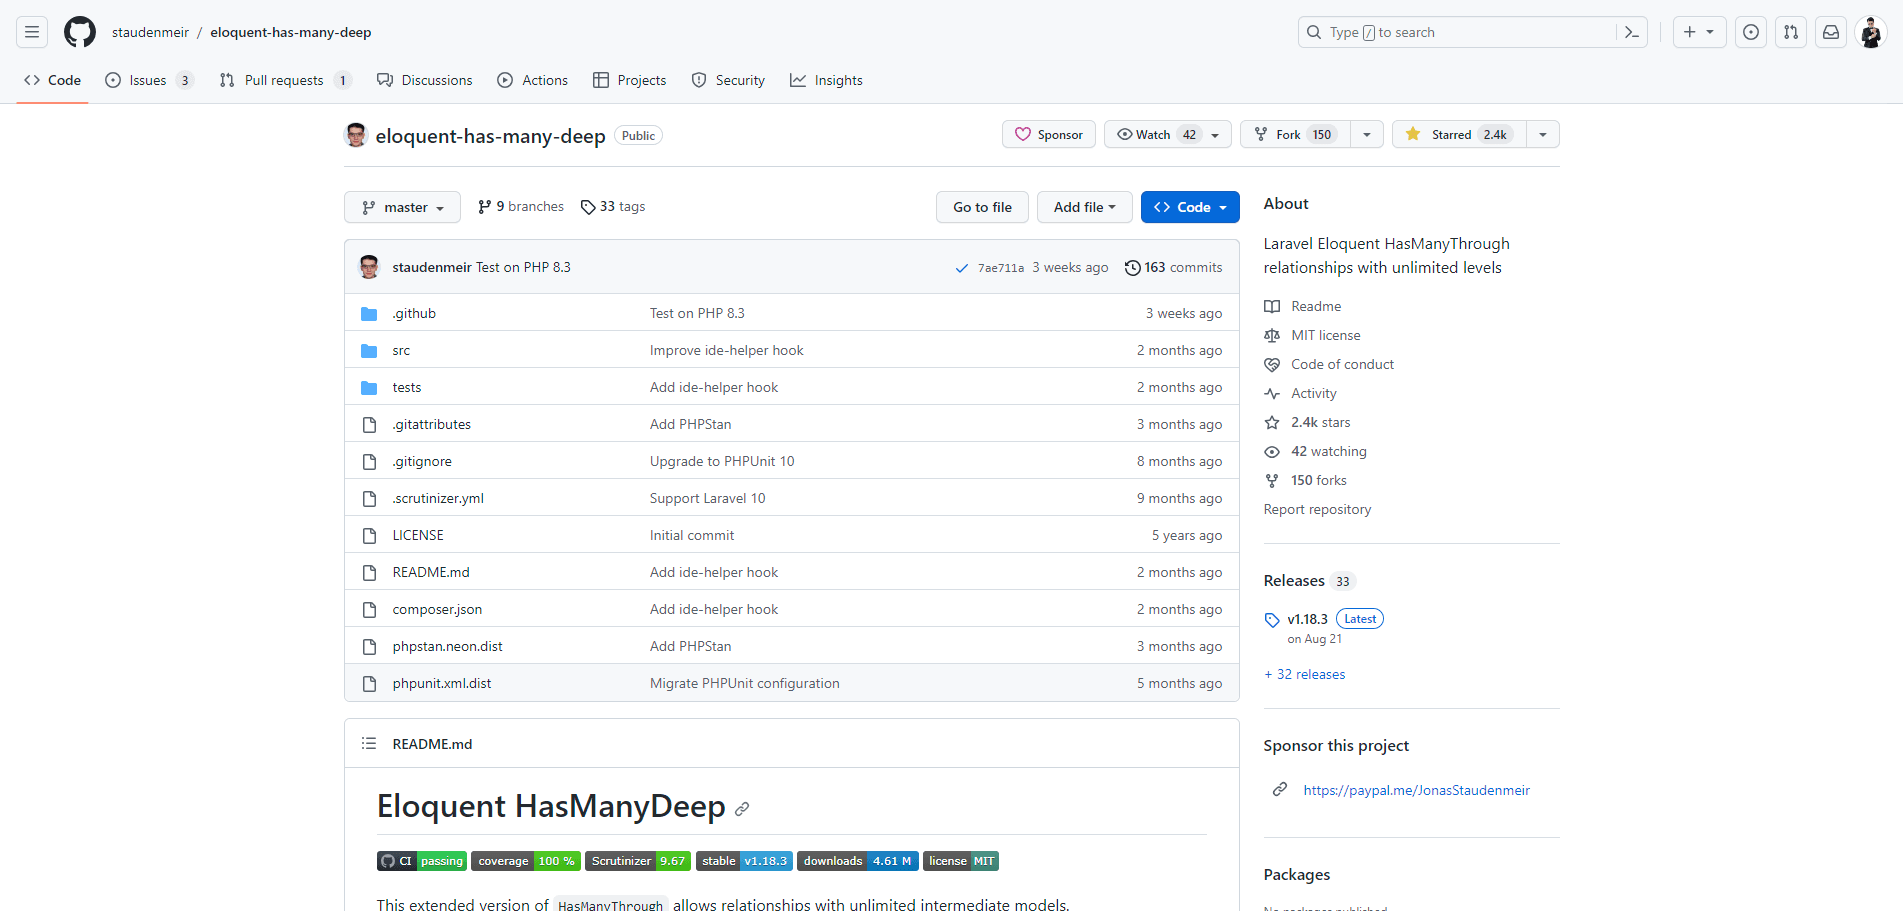The width and height of the screenshot is (1903, 911).
Task: Open the phpunit.xml.dist file
Action: point(442,683)
